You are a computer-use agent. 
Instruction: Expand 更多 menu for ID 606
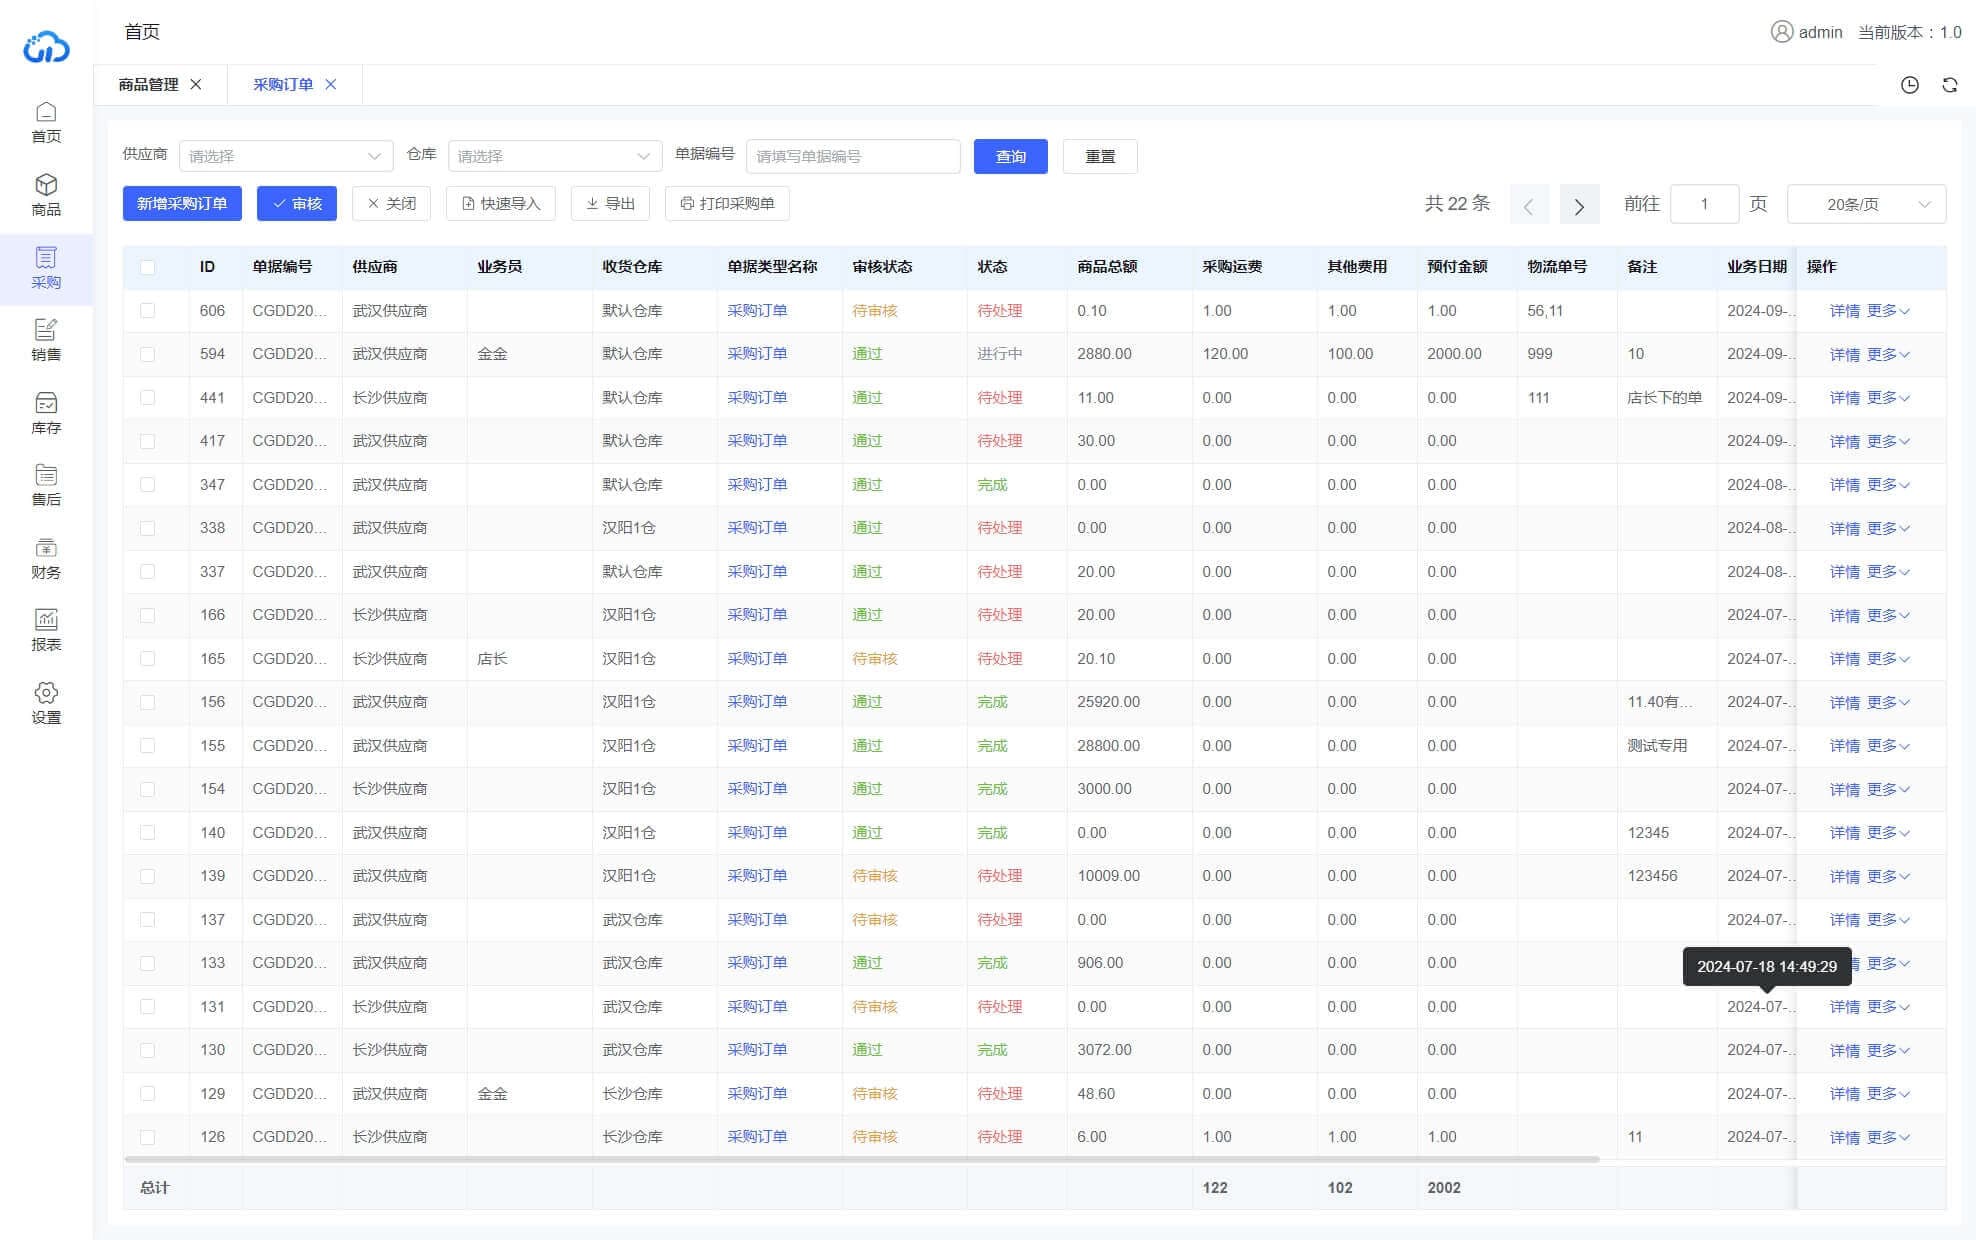tap(1888, 311)
